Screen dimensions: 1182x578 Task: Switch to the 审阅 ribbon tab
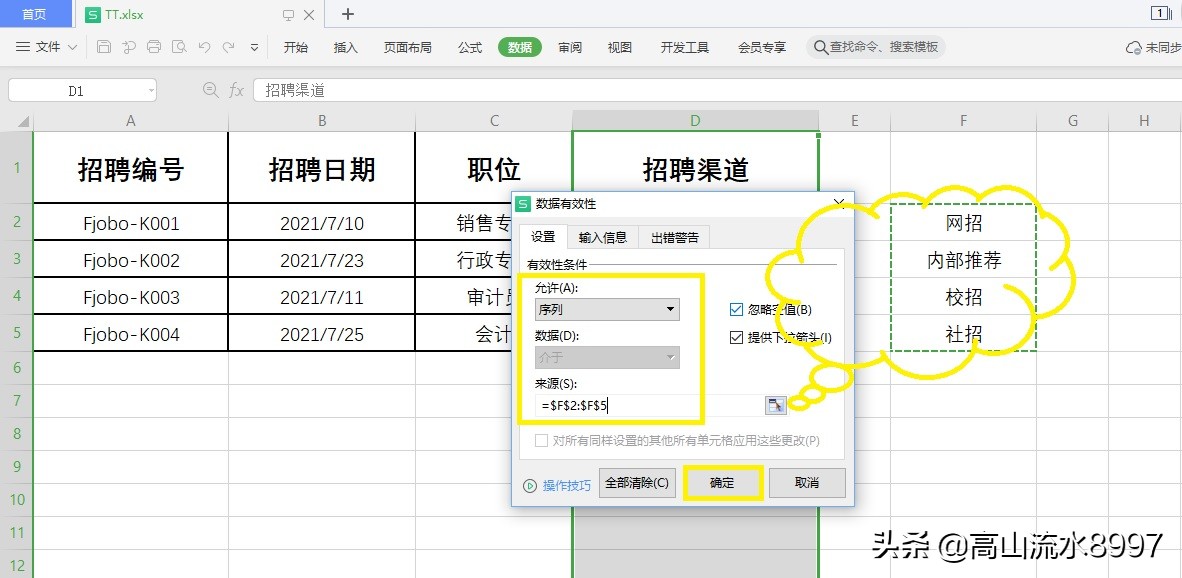click(x=570, y=47)
